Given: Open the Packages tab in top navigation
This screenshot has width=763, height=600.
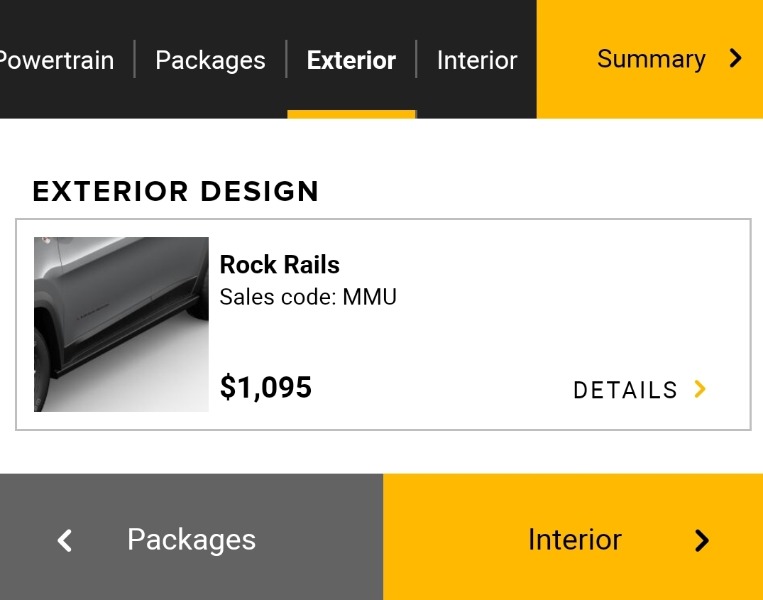Looking at the screenshot, I should tap(210, 60).
